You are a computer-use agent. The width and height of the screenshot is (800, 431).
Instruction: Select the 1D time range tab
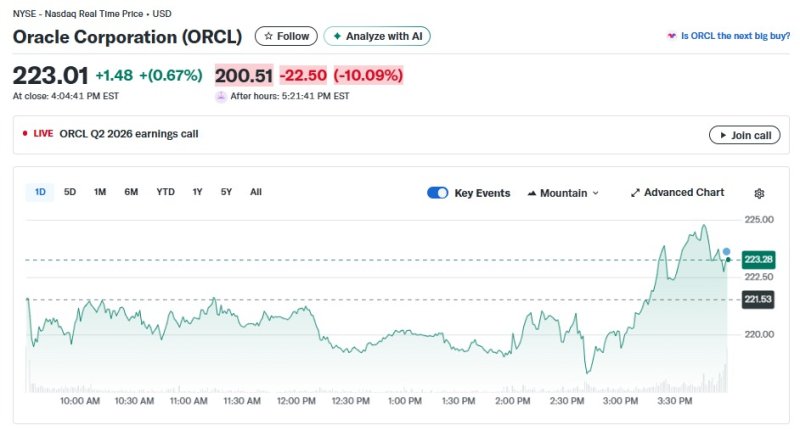coord(40,192)
